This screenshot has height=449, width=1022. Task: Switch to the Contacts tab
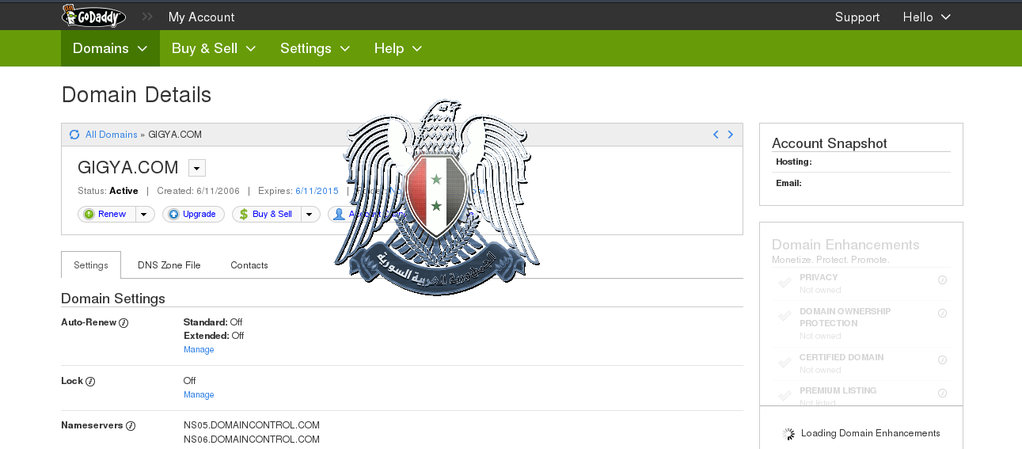249,265
